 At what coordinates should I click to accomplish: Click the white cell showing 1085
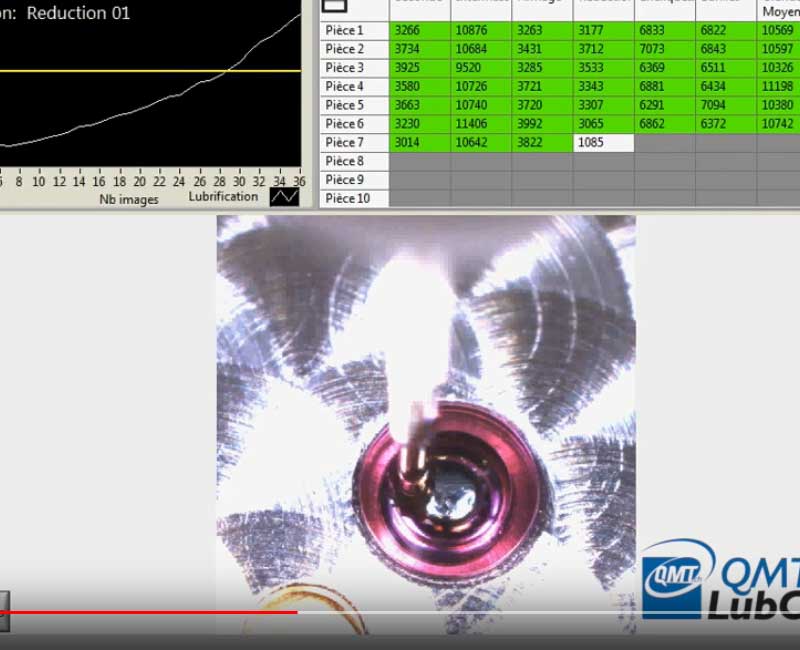[x=603, y=143]
